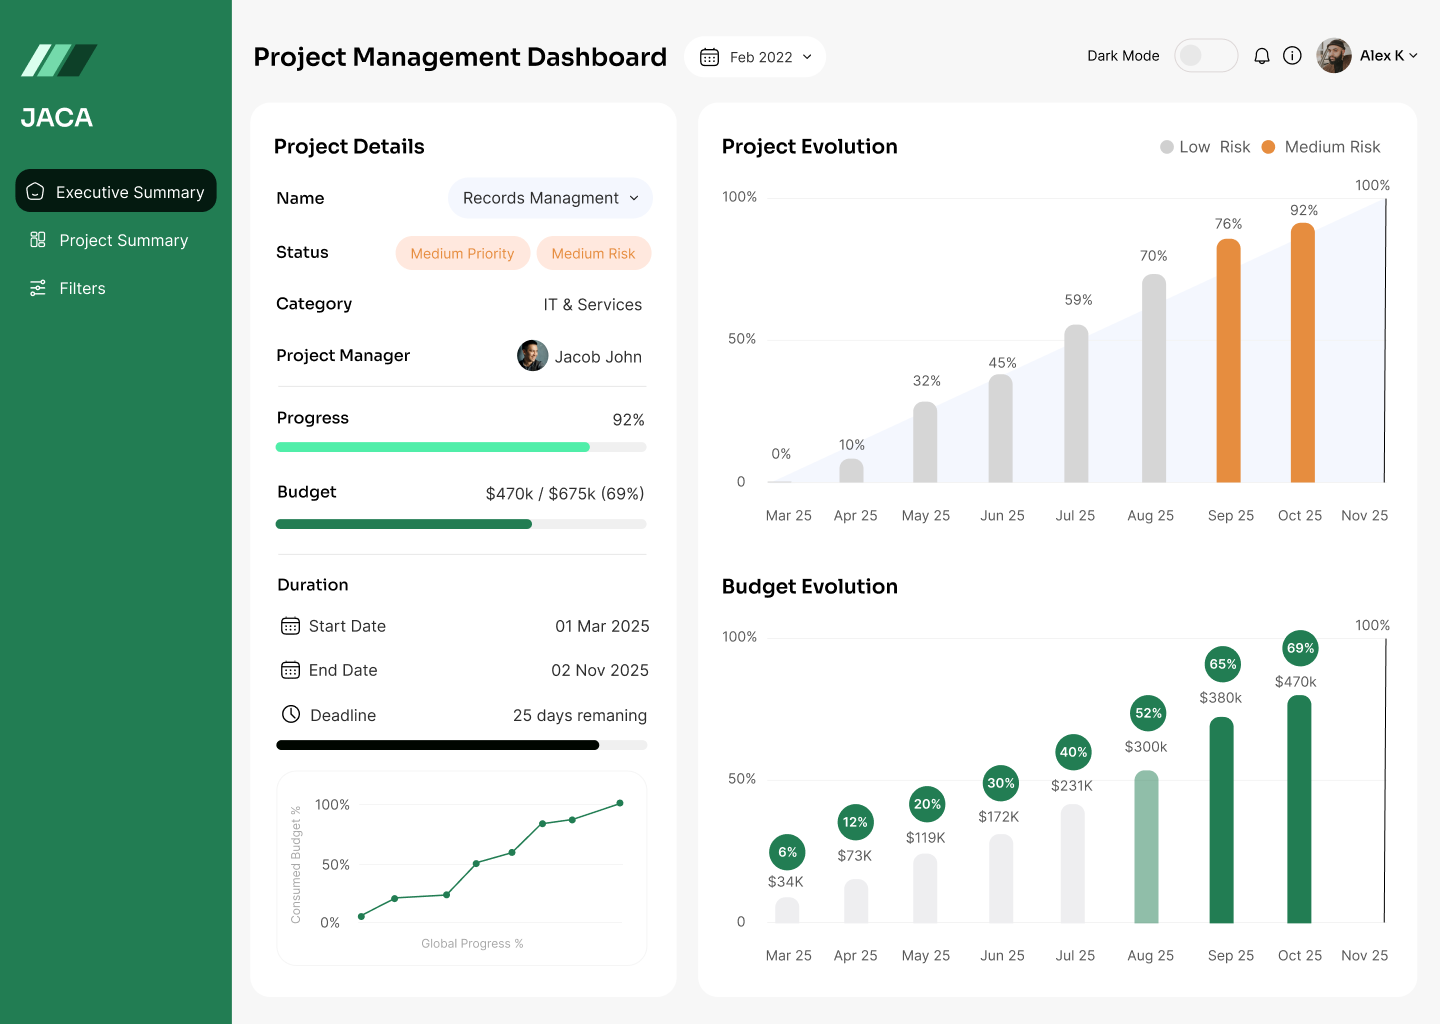1440x1024 pixels.
Task: Click the Start Date calendar icon
Action: point(290,626)
